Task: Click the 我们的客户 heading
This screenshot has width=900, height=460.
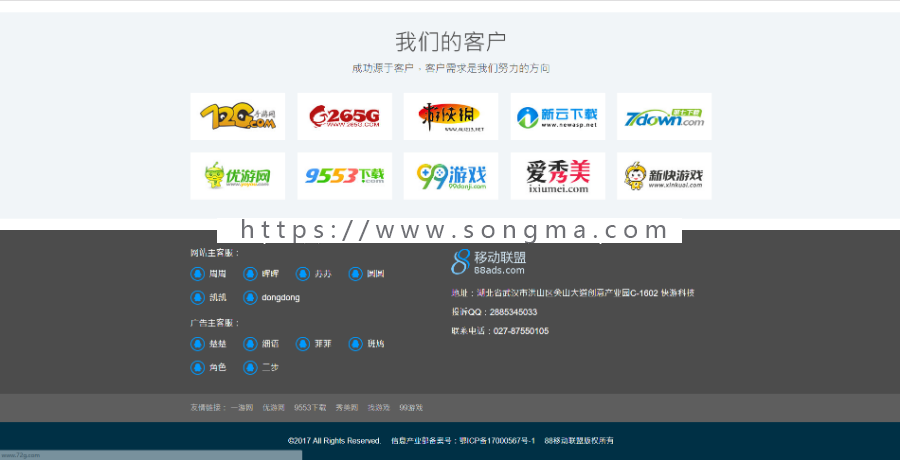Action: tap(451, 42)
